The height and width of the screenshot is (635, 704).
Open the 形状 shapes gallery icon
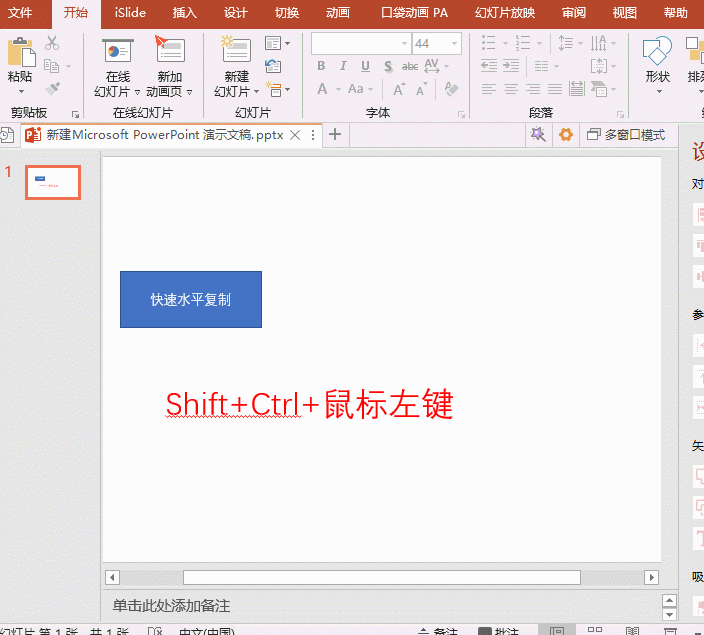pyautogui.click(x=656, y=52)
